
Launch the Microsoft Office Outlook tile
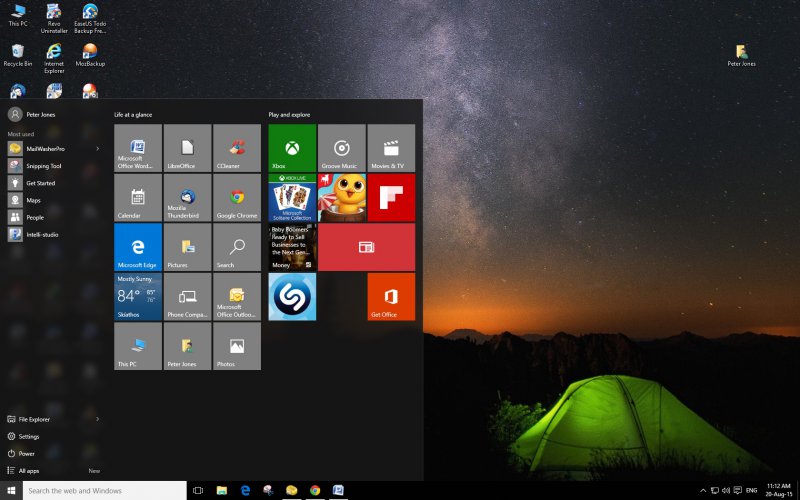click(237, 296)
